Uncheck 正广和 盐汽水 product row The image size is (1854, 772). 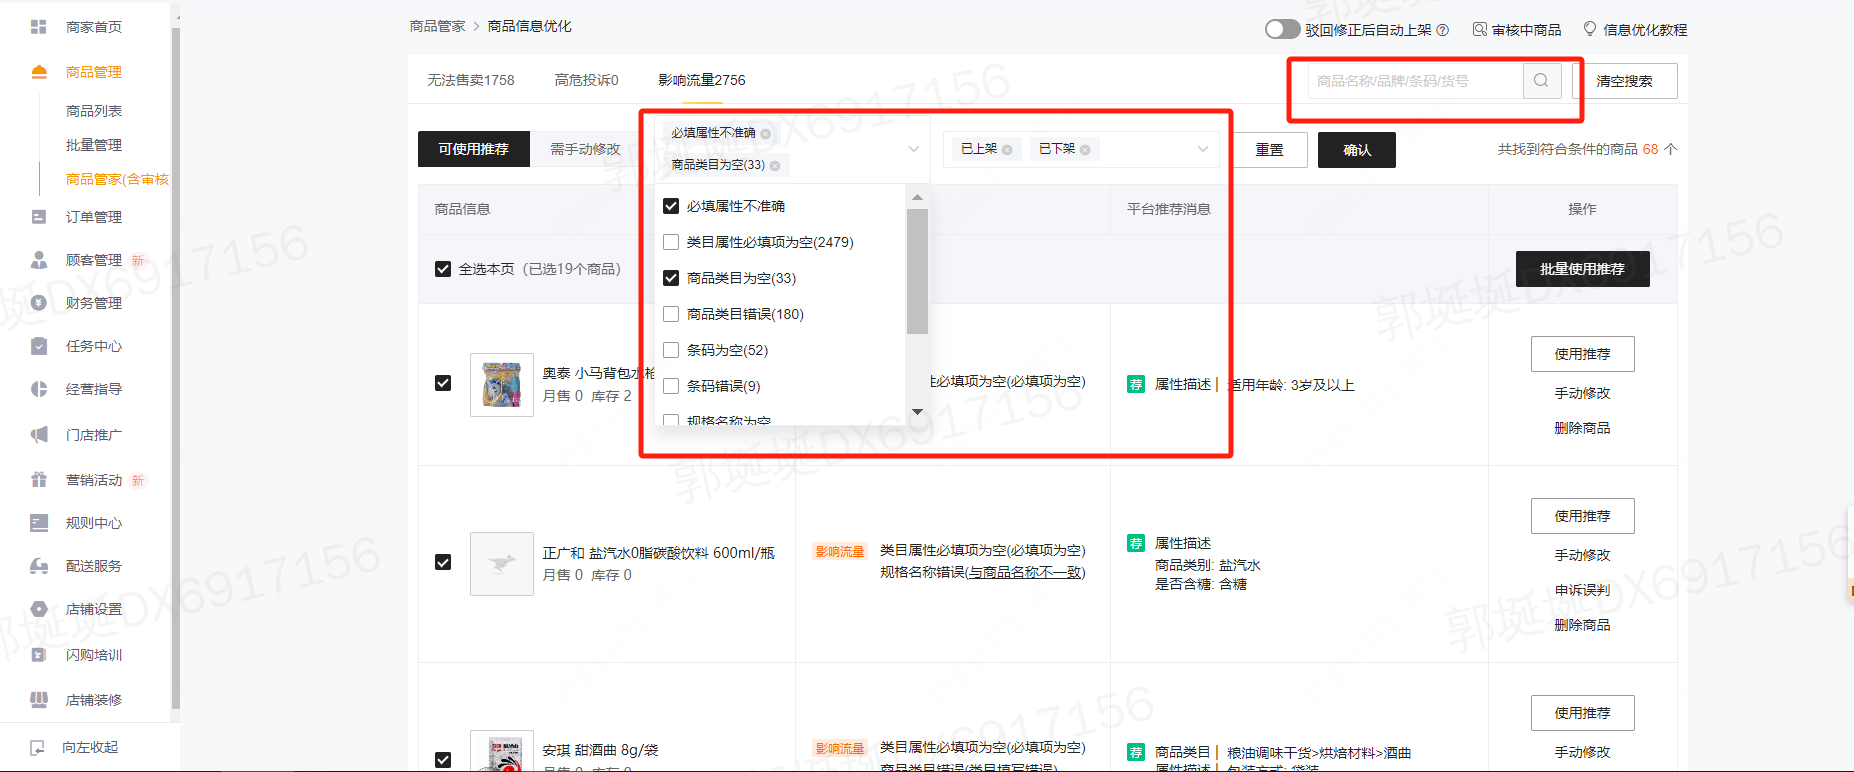tap(443, 562)
